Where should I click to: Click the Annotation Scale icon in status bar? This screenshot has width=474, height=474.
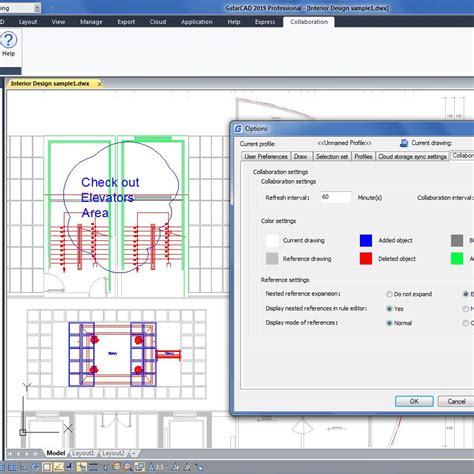tap(151, 467)
